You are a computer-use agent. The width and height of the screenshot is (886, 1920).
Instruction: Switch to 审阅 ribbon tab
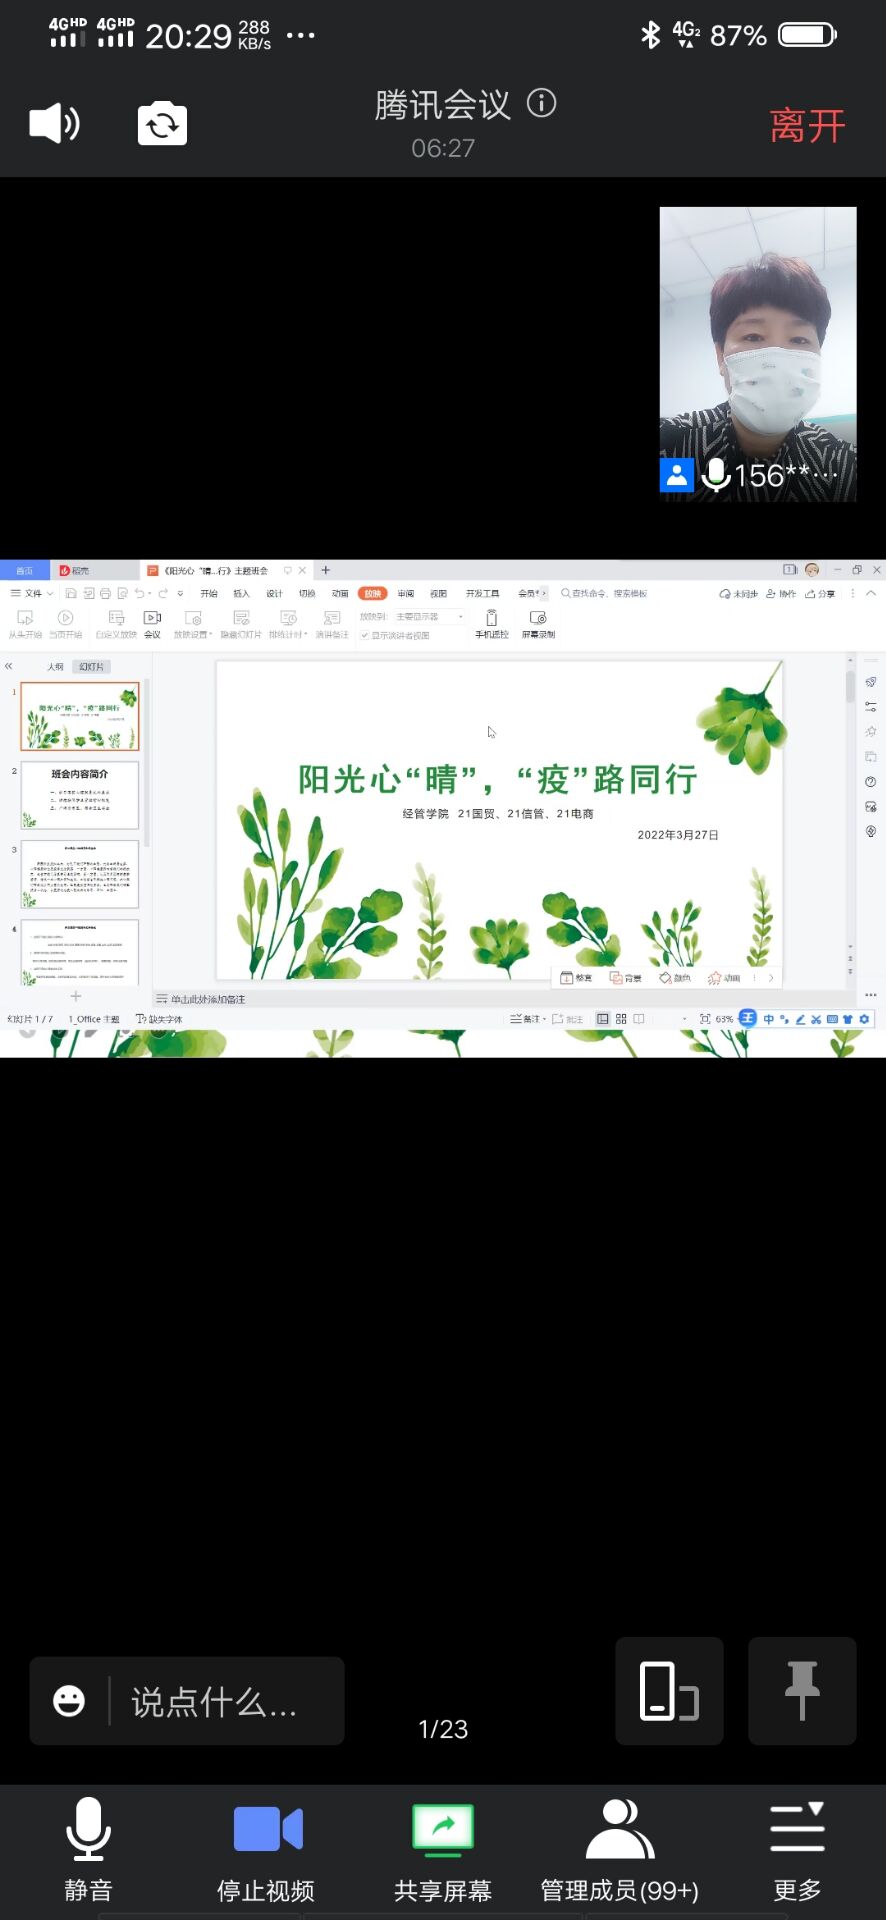pos(406,593)
